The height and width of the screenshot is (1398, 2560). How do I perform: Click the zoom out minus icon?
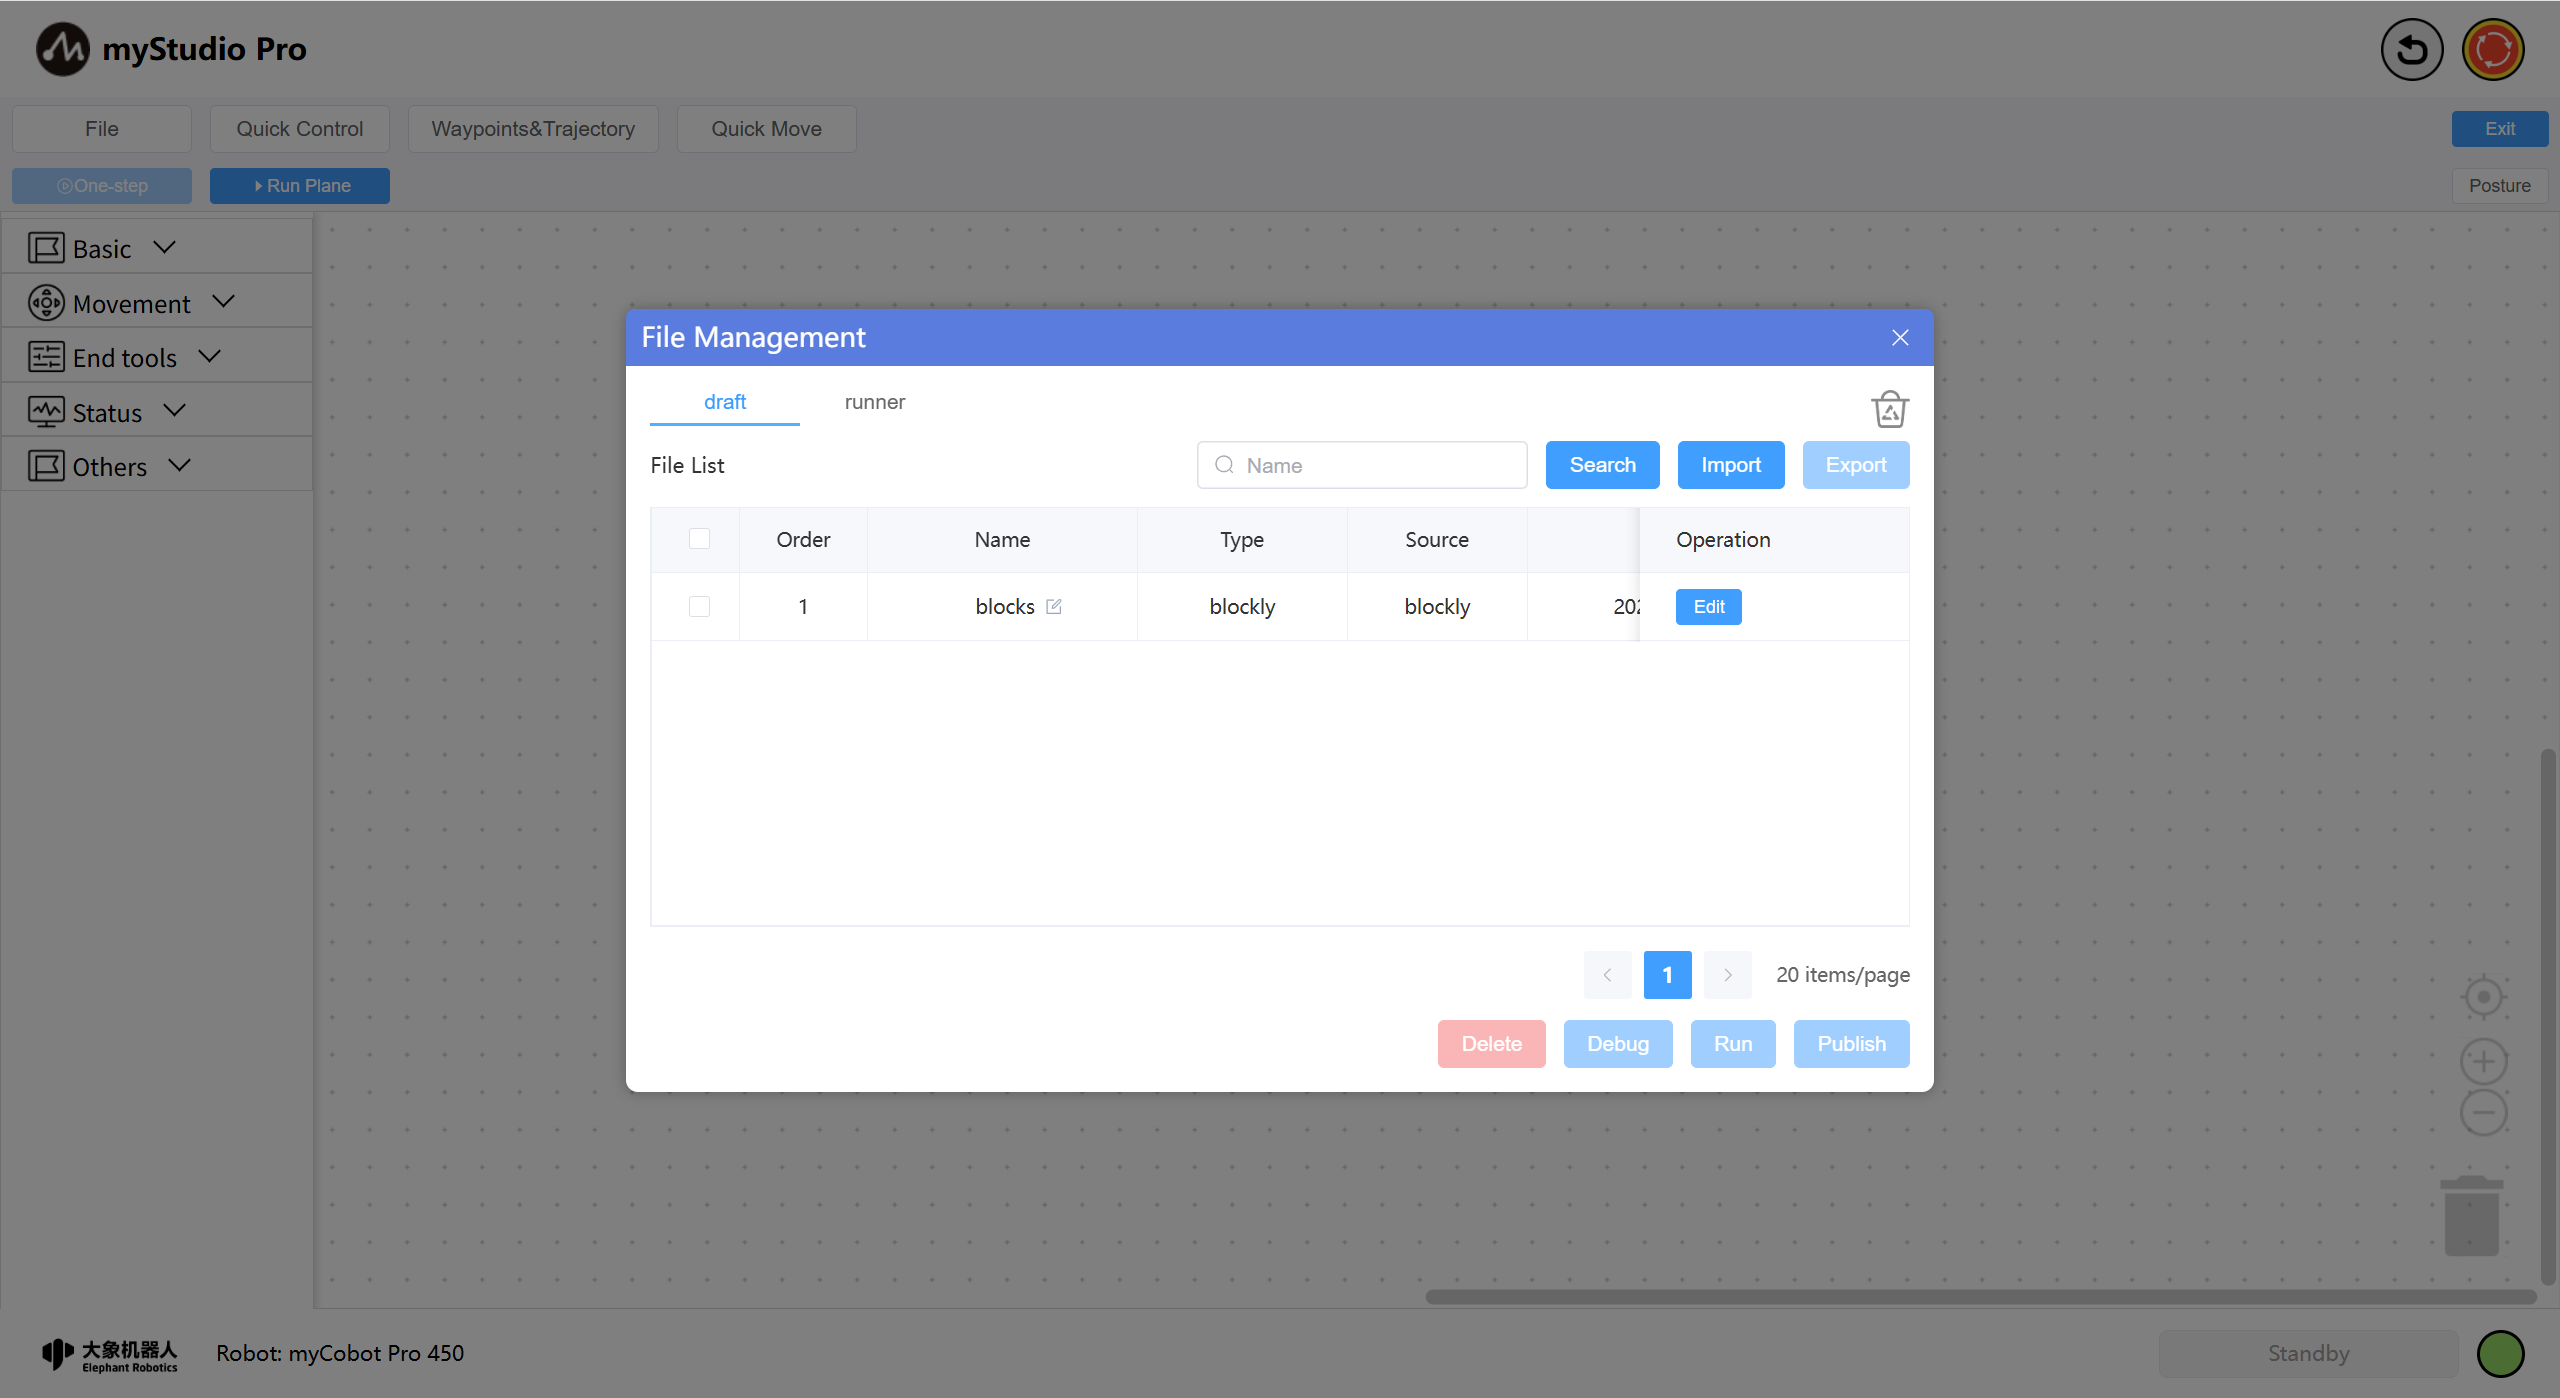point(2483,1113)
